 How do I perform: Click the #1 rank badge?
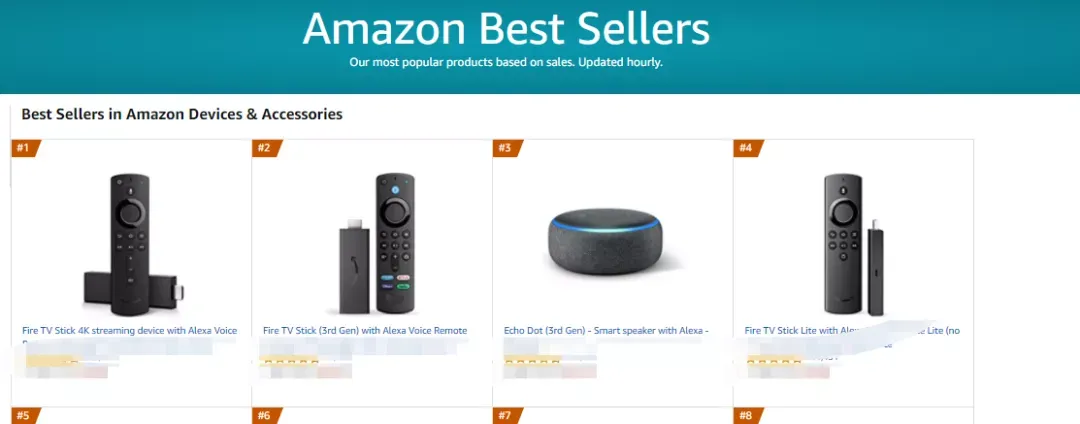(26, 148)
